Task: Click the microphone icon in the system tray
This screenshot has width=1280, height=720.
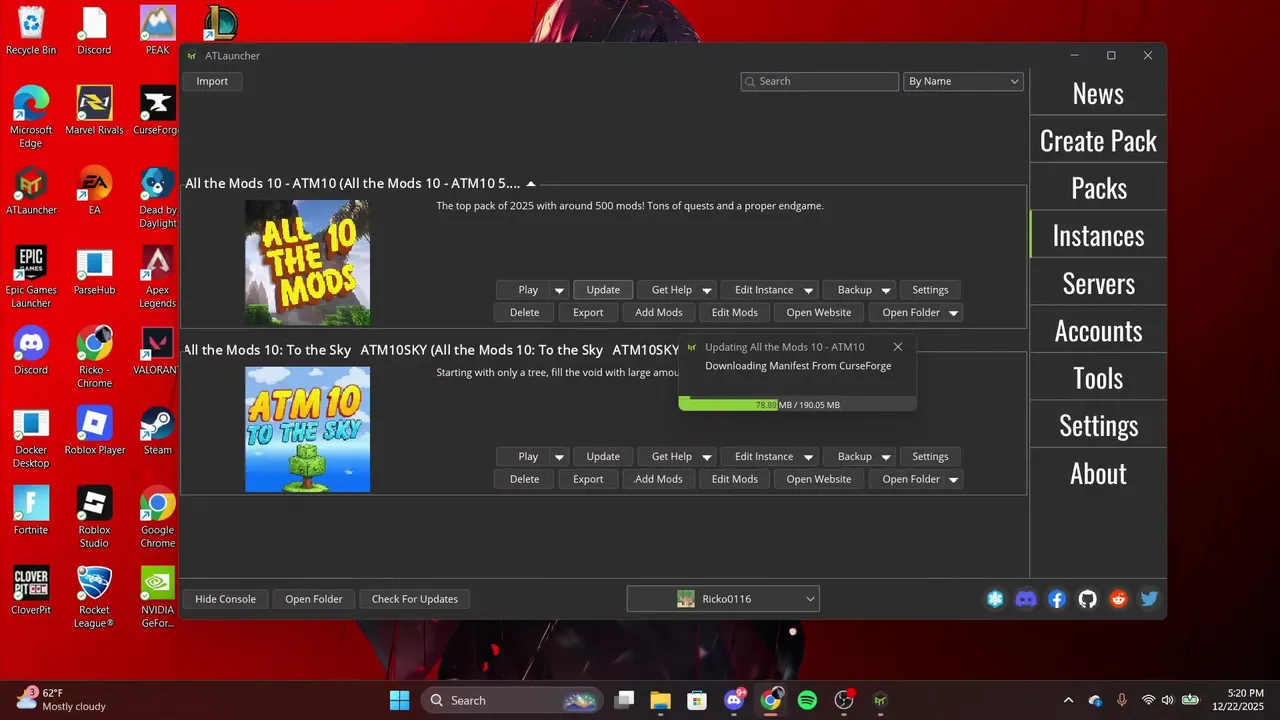Action: click(x=1122, y=700)
